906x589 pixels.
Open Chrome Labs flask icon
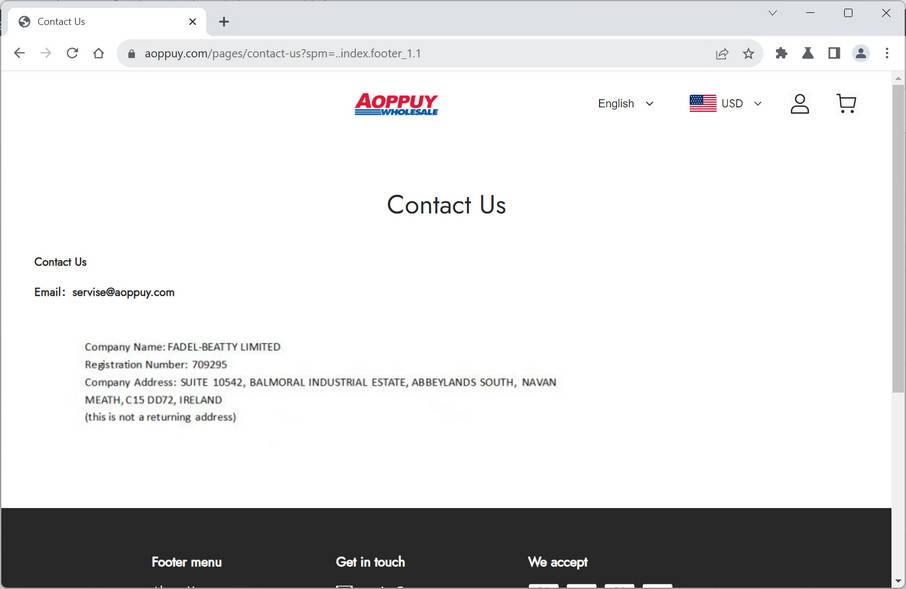coord(808,53)
